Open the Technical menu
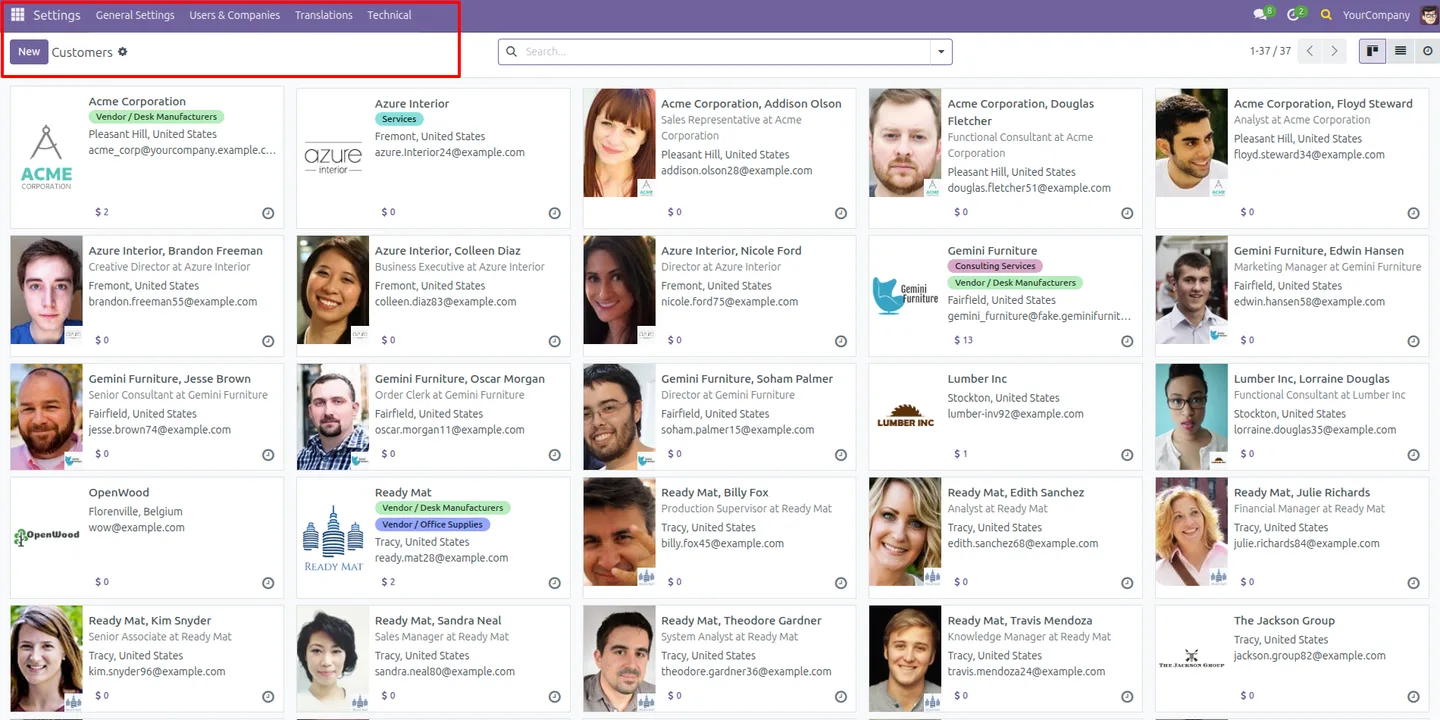 [x=389, y=15]
